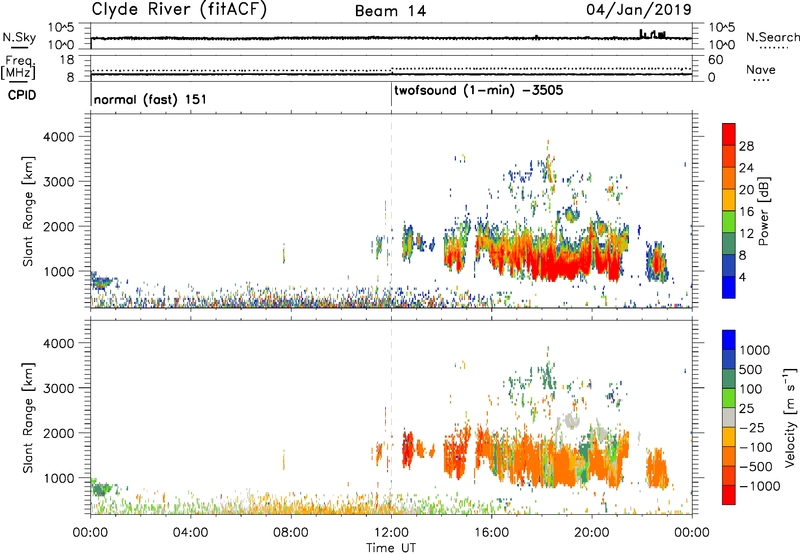Click the "16" label on Power color bar
This screenshot has width=800, height=554.
(746, 212)
